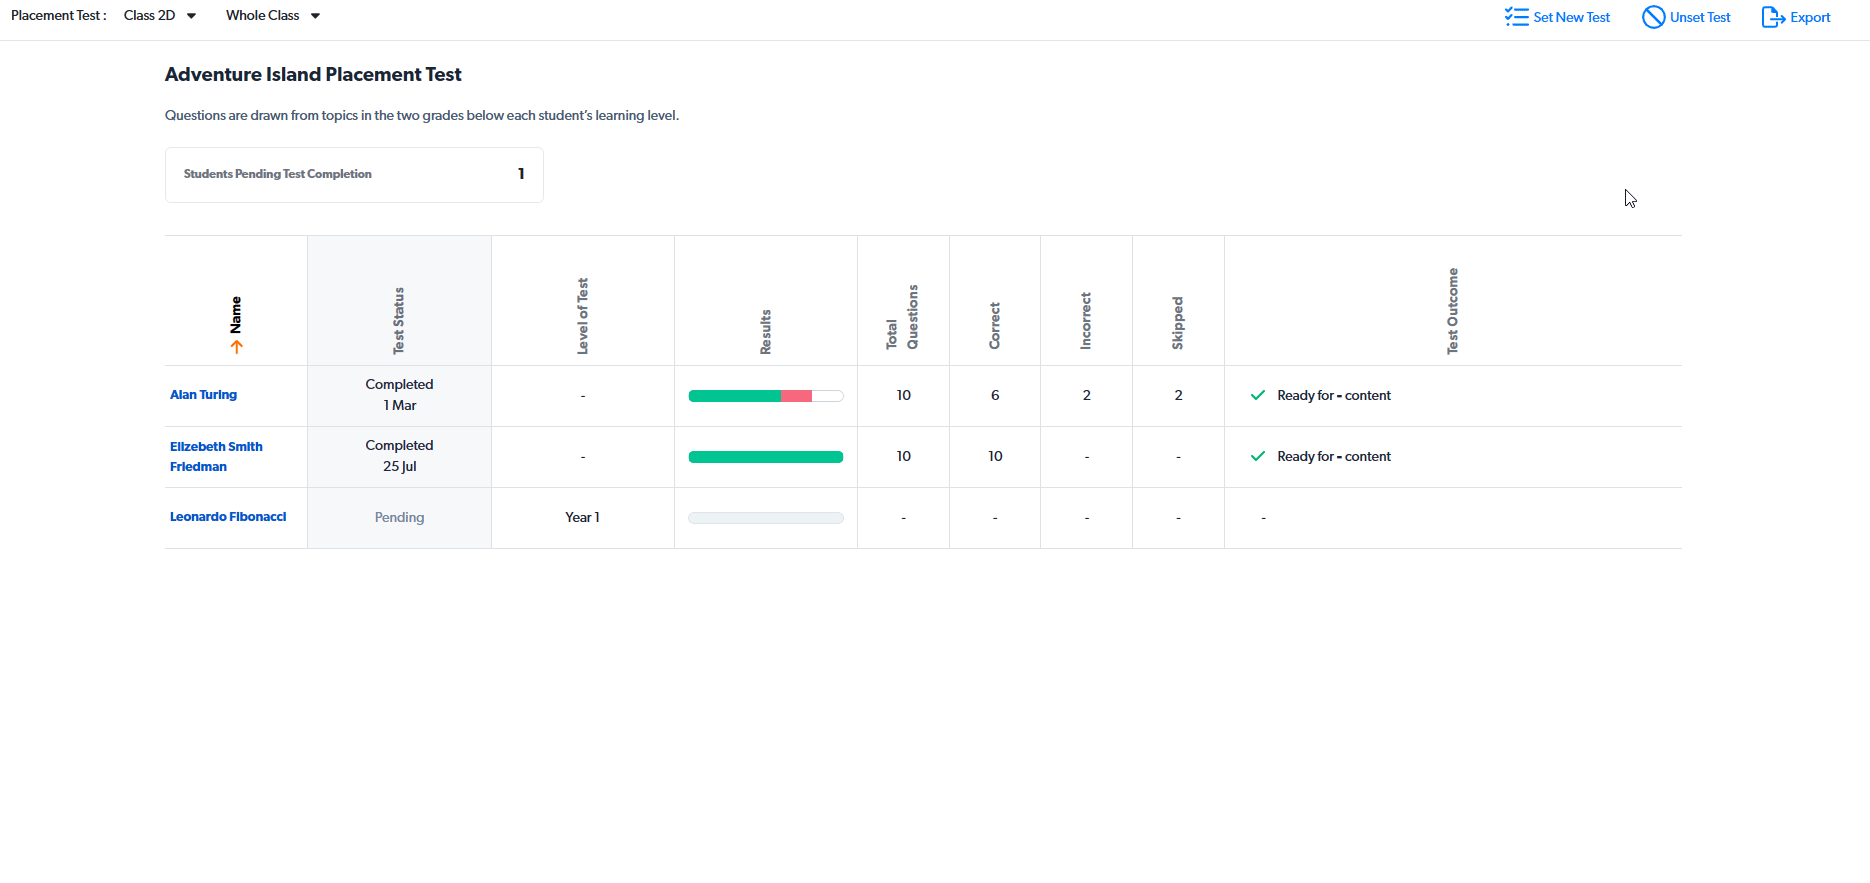Expand the Whole Class dropdown
Viewport: 1870px width, 883px height.
click(x=273, y=16)
